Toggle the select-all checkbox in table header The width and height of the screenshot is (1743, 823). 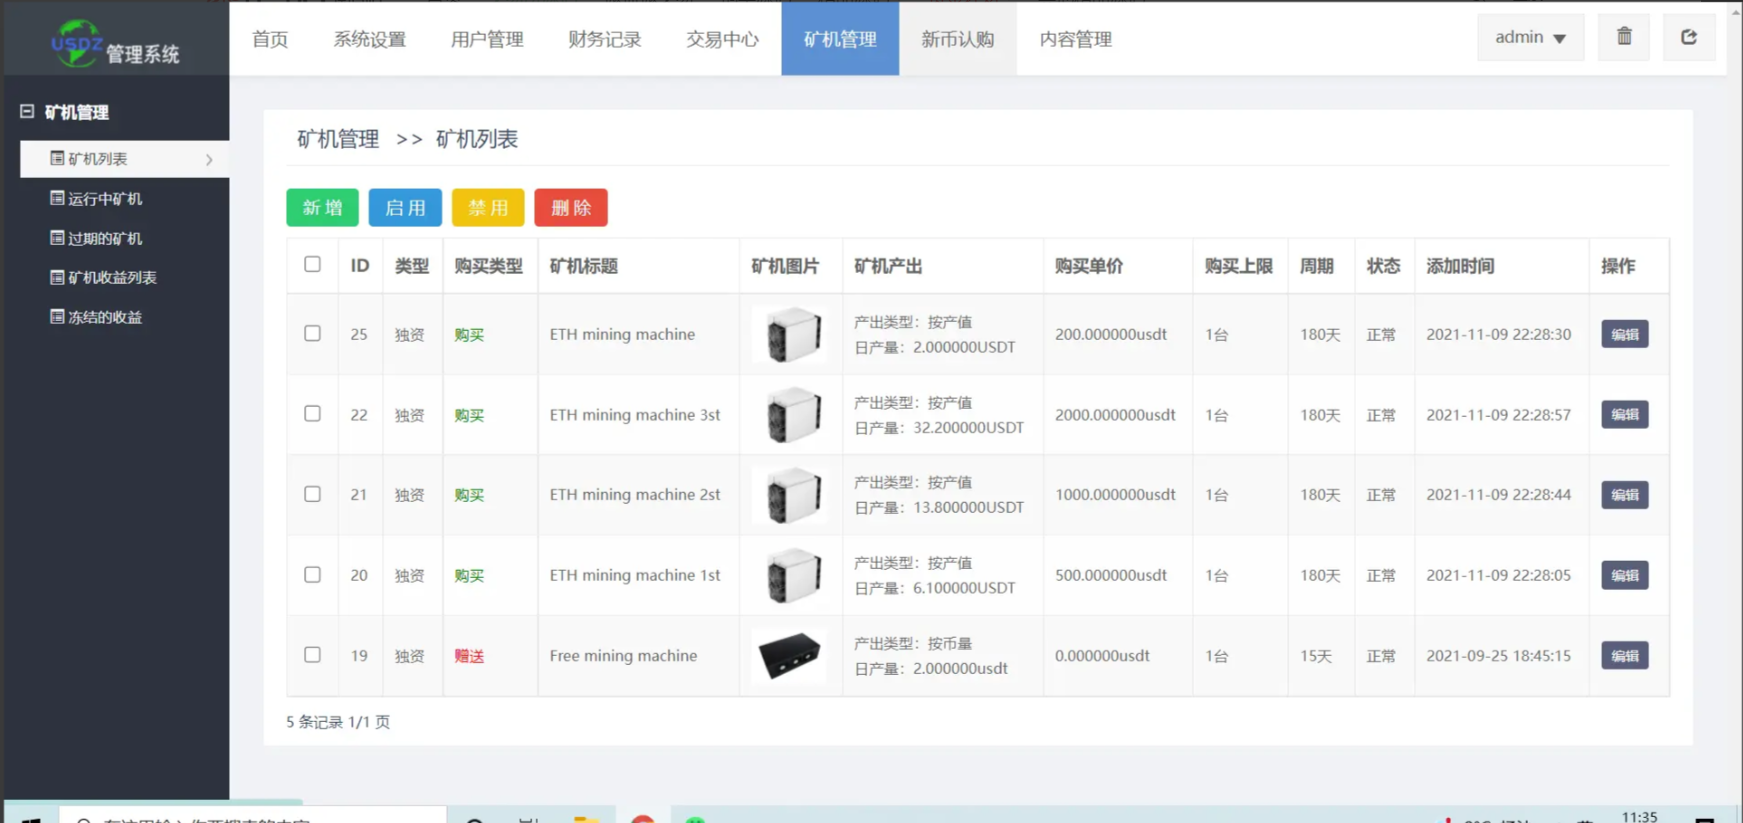click(312, 265)
